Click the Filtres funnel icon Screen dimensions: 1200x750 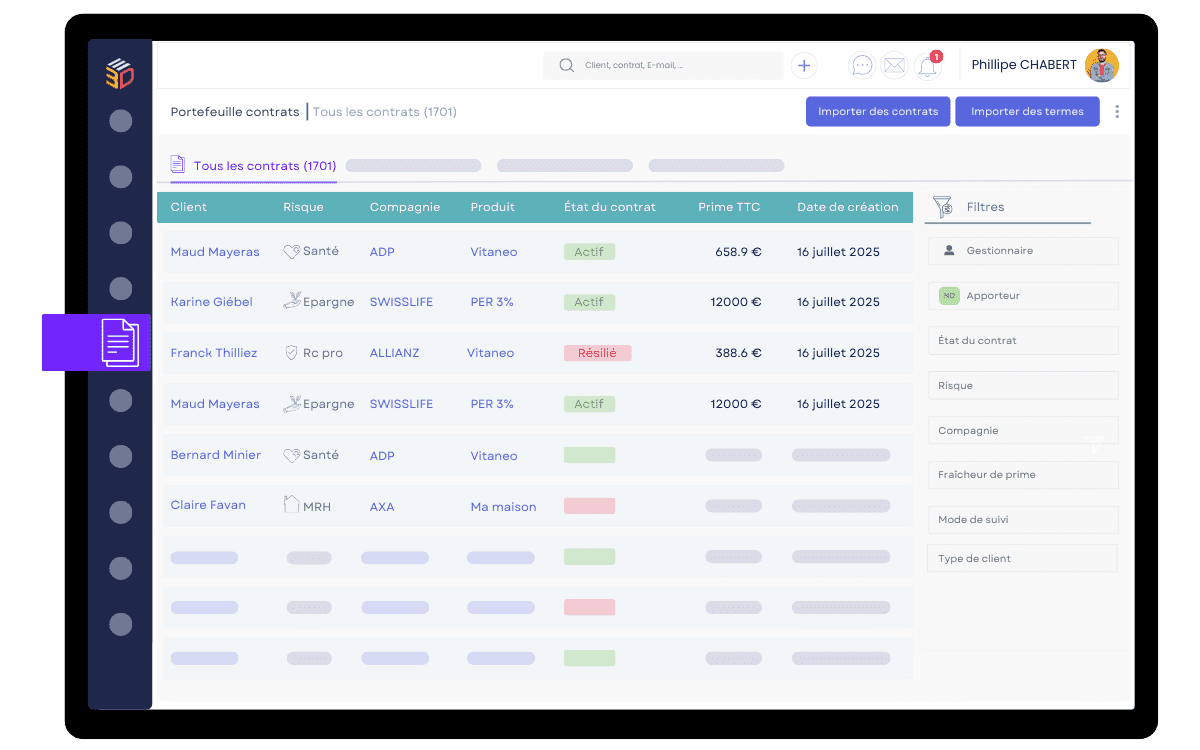942,207
